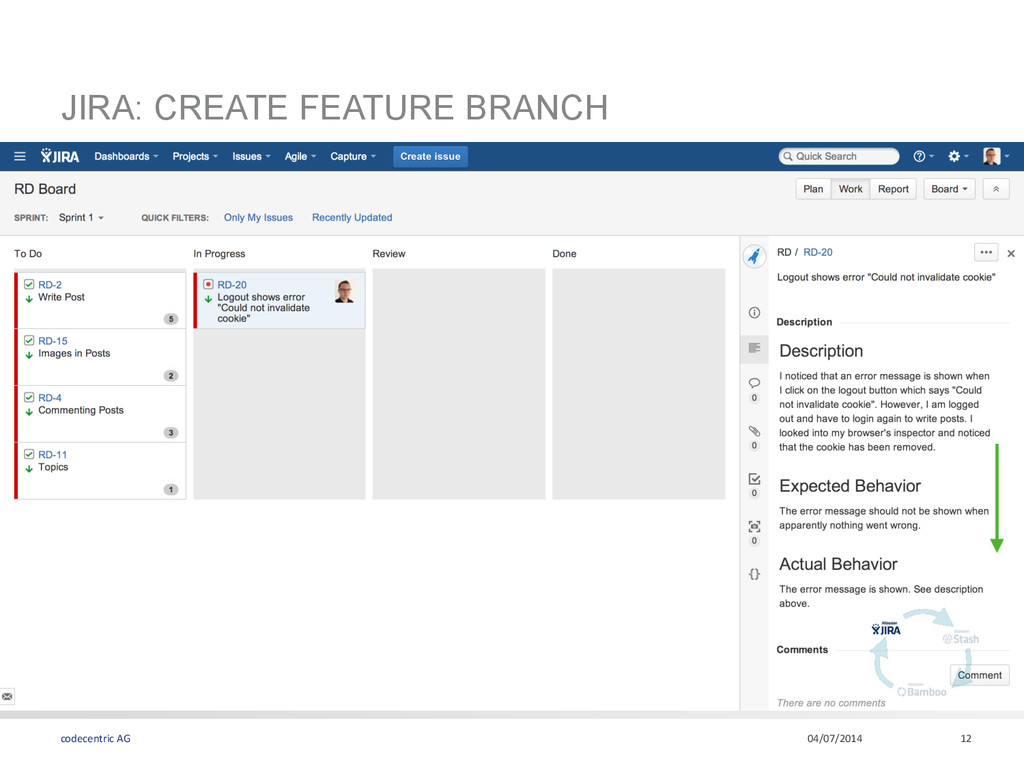Open the administration gear icon
Screen dimensions: 1024x768
(x=954, y=156)
